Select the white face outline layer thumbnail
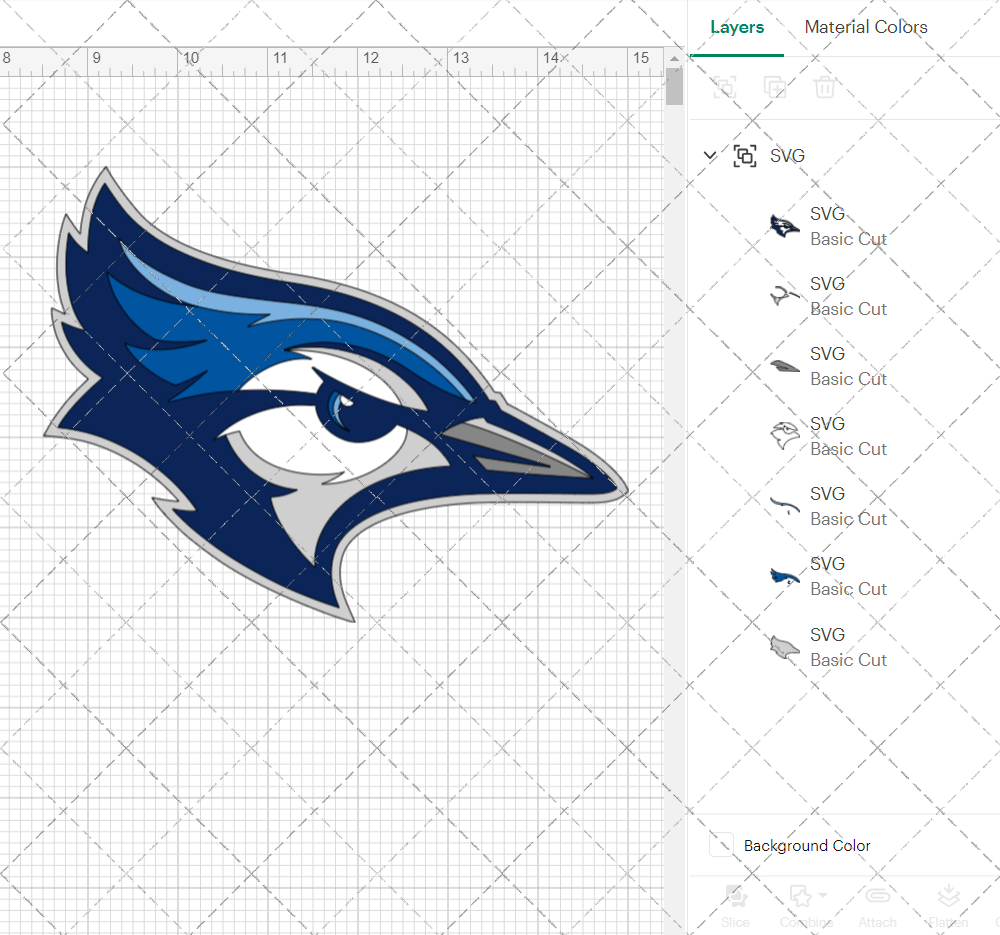Viewport: 1000px width, 935px height. tap(784, 436)
